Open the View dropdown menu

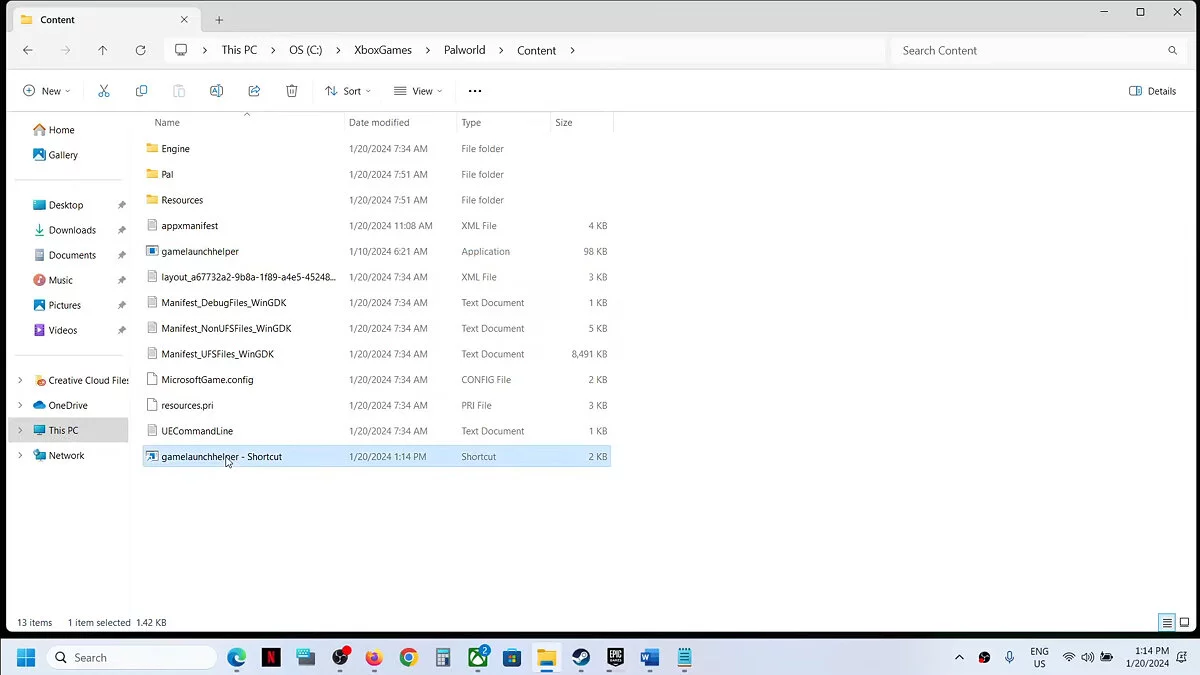pyautogui.click(x=418, y=91)
